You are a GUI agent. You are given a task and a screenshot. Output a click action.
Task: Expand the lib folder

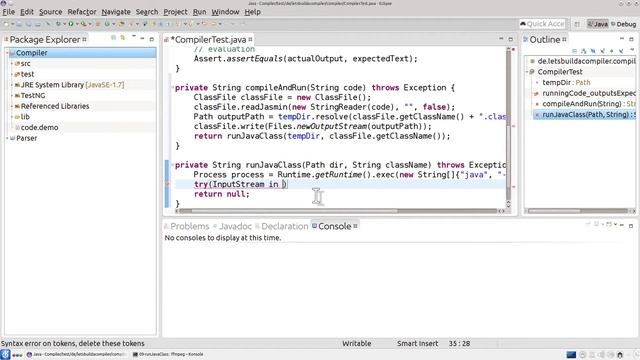click(x=12, y=116)
